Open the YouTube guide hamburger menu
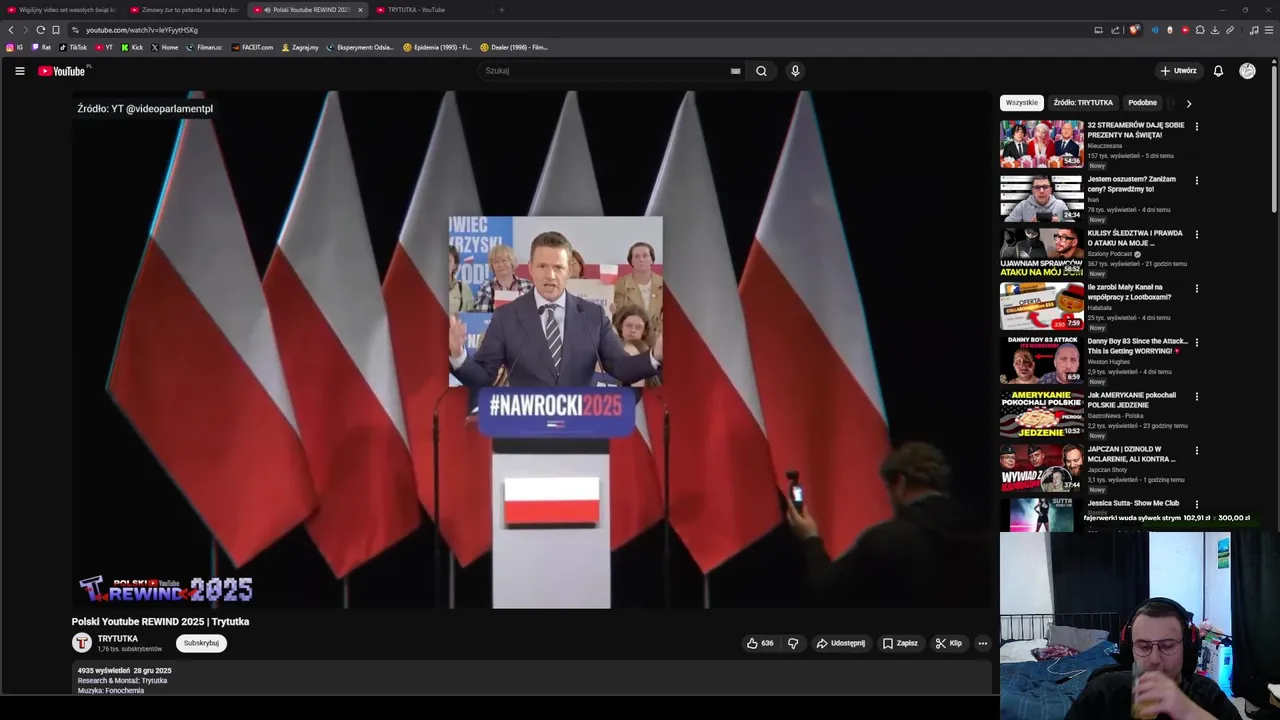This screenshot has width=1280, height=720. pos(19,71)
